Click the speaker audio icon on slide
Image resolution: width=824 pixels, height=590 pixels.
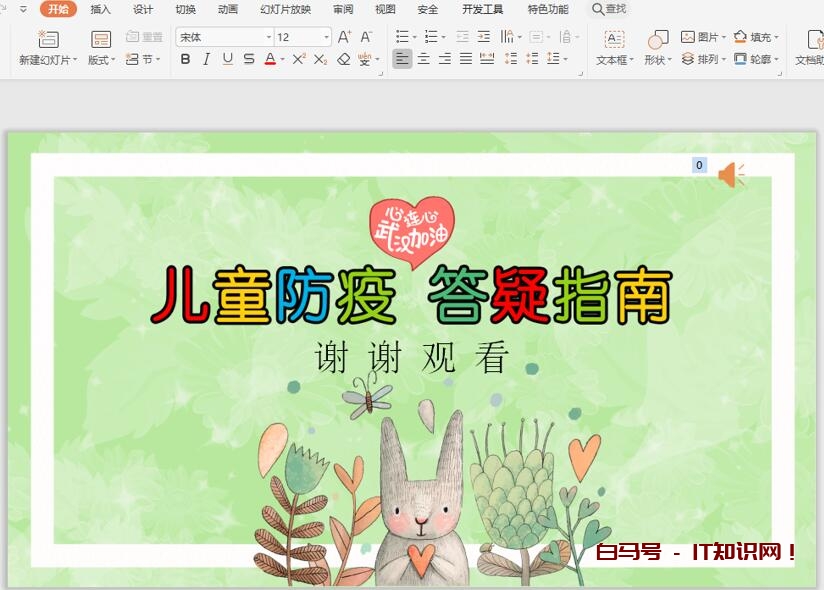coord(731,174)
